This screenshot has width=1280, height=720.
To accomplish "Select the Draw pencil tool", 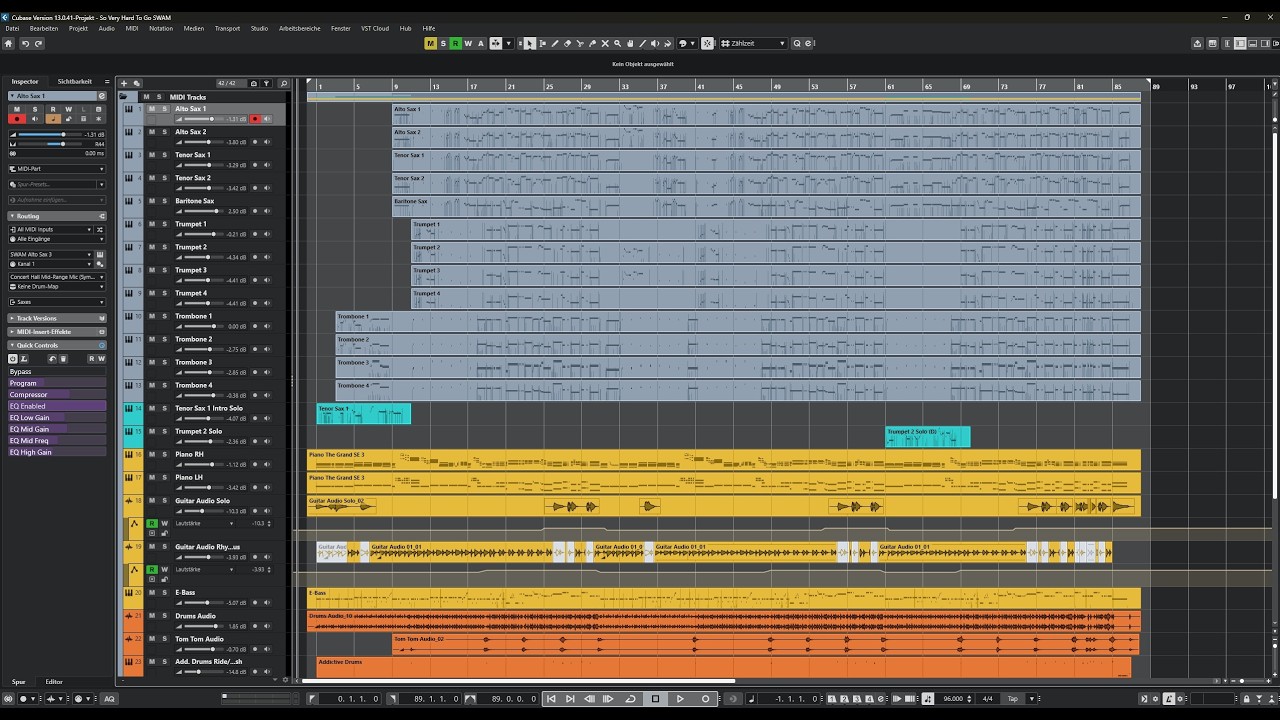I will (x=555, y=43).
